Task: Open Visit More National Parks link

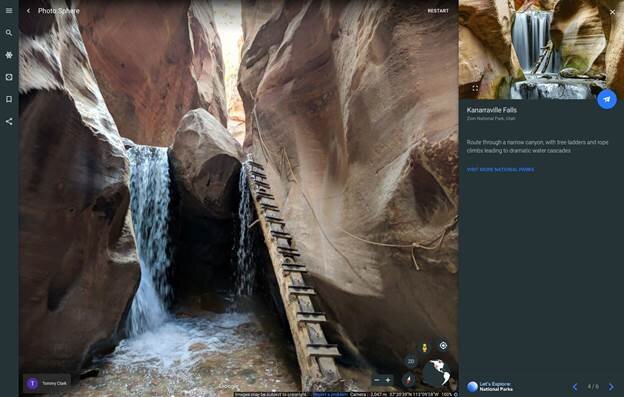Action: [x=500, y=169]
